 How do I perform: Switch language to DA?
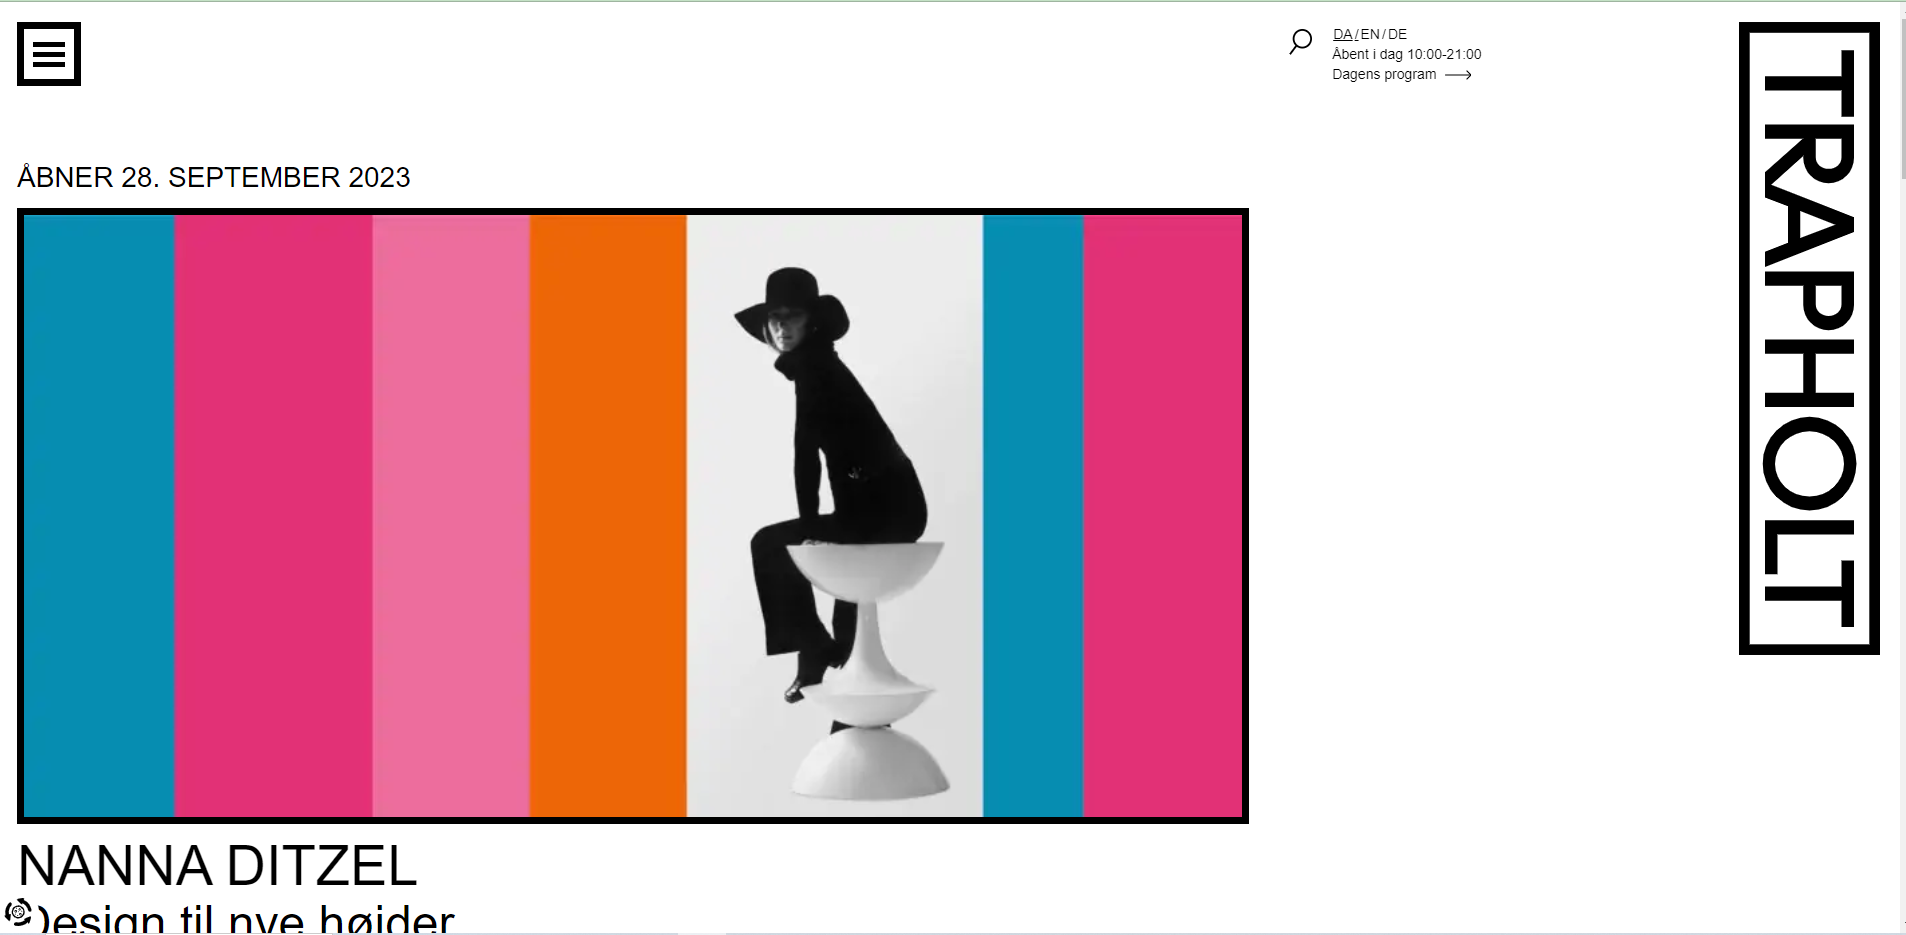click(1342, 34)
